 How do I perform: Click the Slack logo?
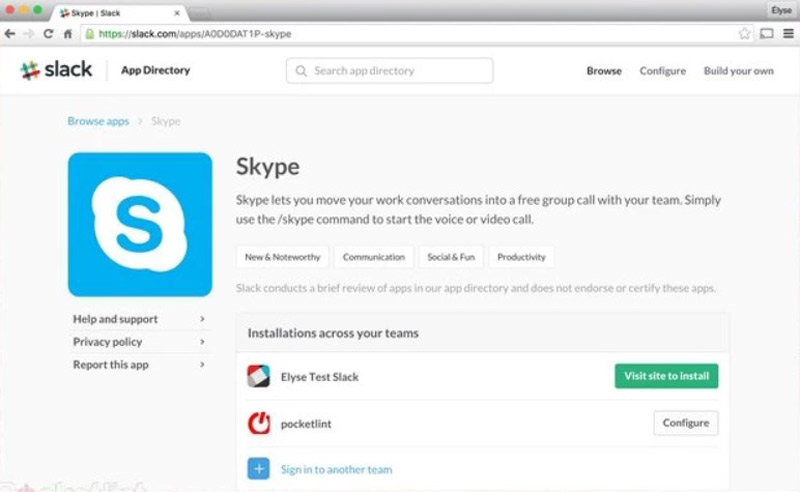(x=56, y=70)
